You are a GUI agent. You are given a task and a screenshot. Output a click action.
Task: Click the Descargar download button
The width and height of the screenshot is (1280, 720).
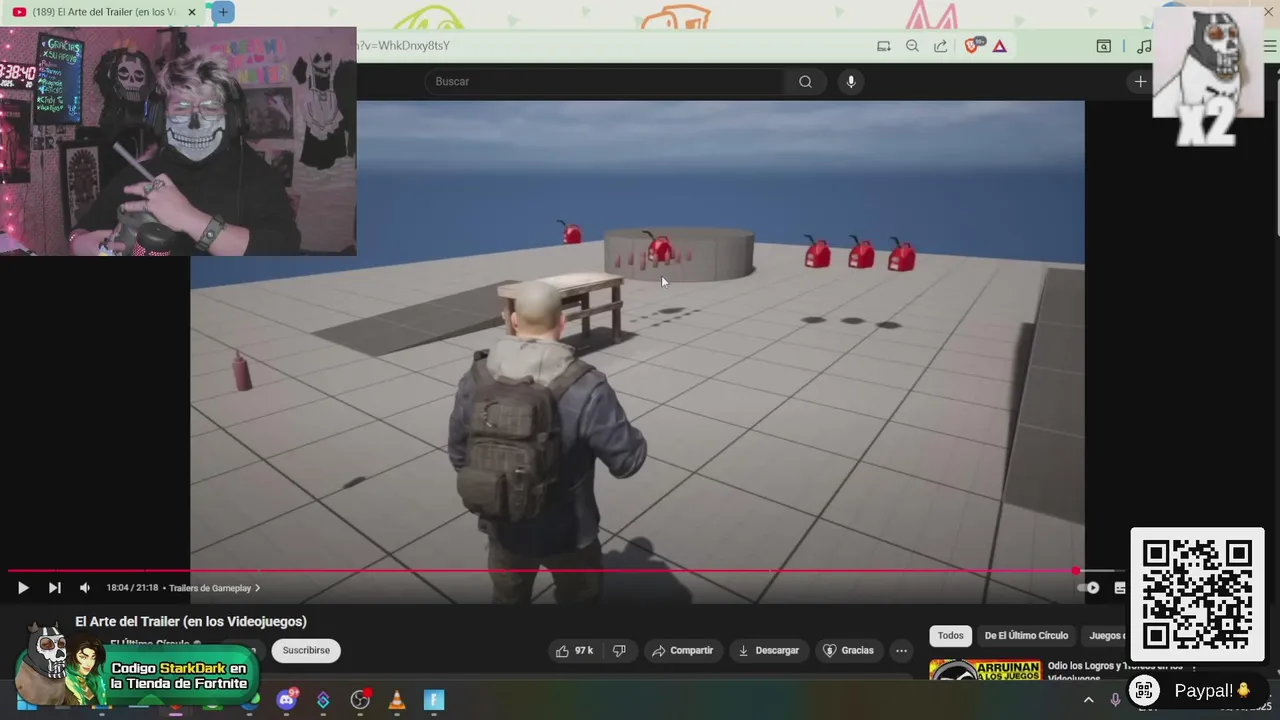[x=768, y=650]
